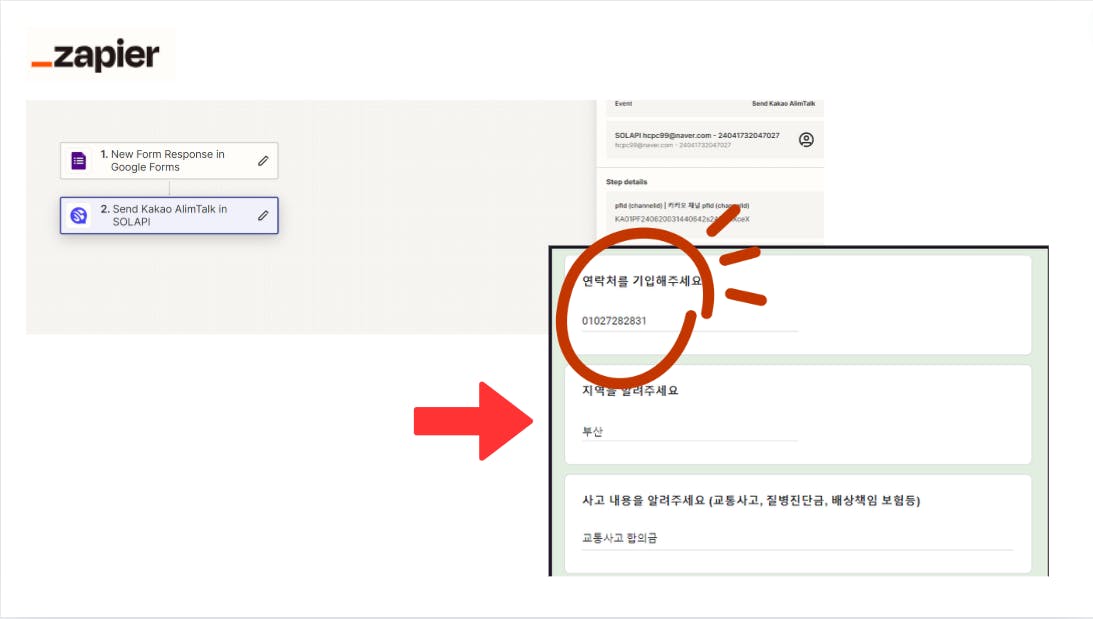Image resolution: width=1093 pixels, height=619 pixels.
Task: Click the region answer field 부산
Action: [690, 431]
